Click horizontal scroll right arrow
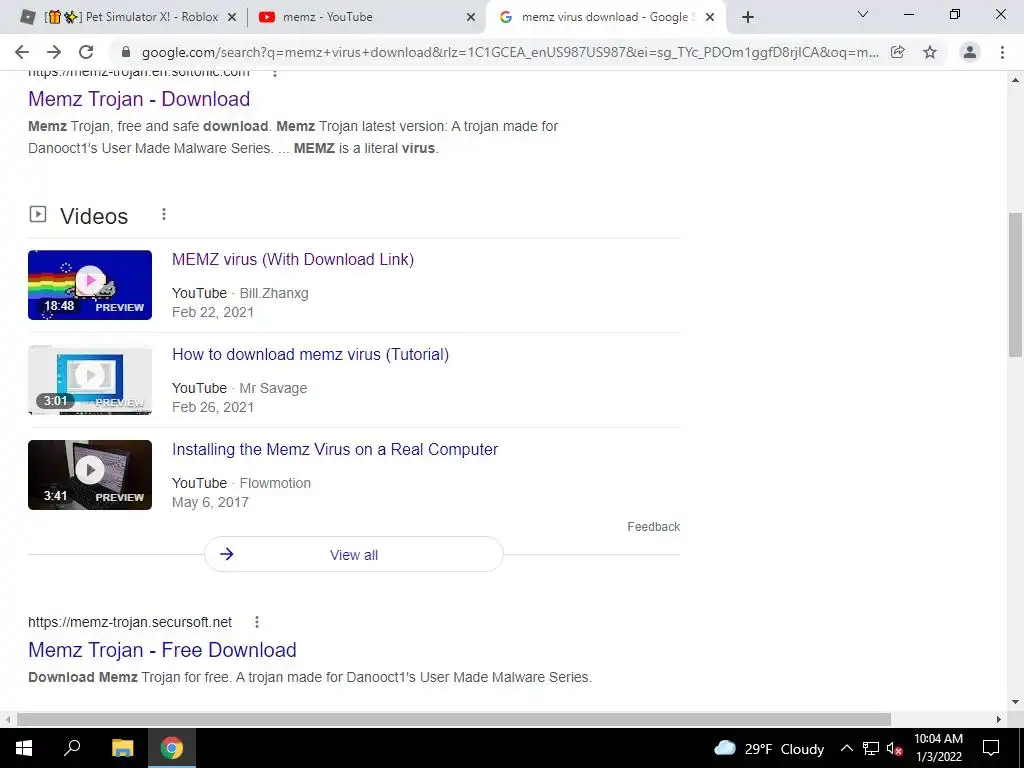 pyautogui.click(x=999, y=719)
